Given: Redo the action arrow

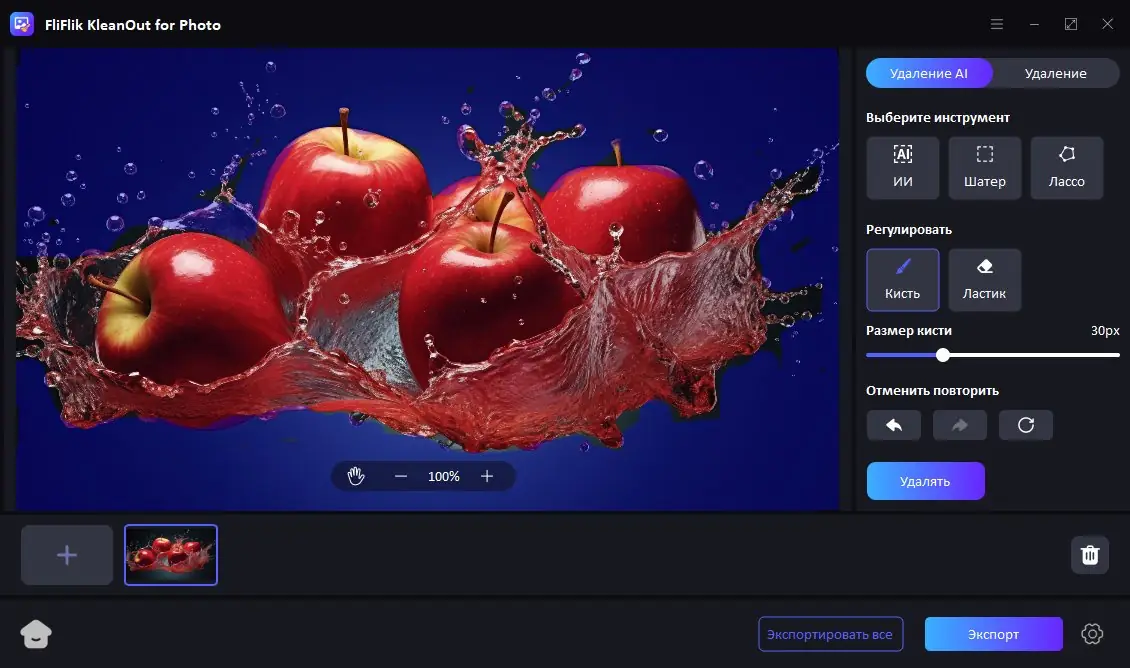Looking at the screenshot, I should [960, 425].
